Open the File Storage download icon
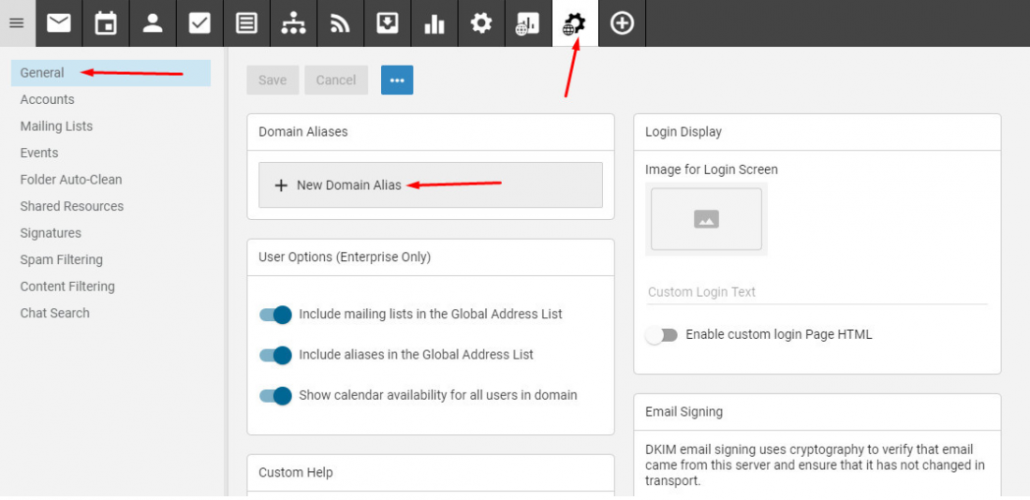Image resolution: width=1030 pixels, height=500 pixels. coord(388,23)
